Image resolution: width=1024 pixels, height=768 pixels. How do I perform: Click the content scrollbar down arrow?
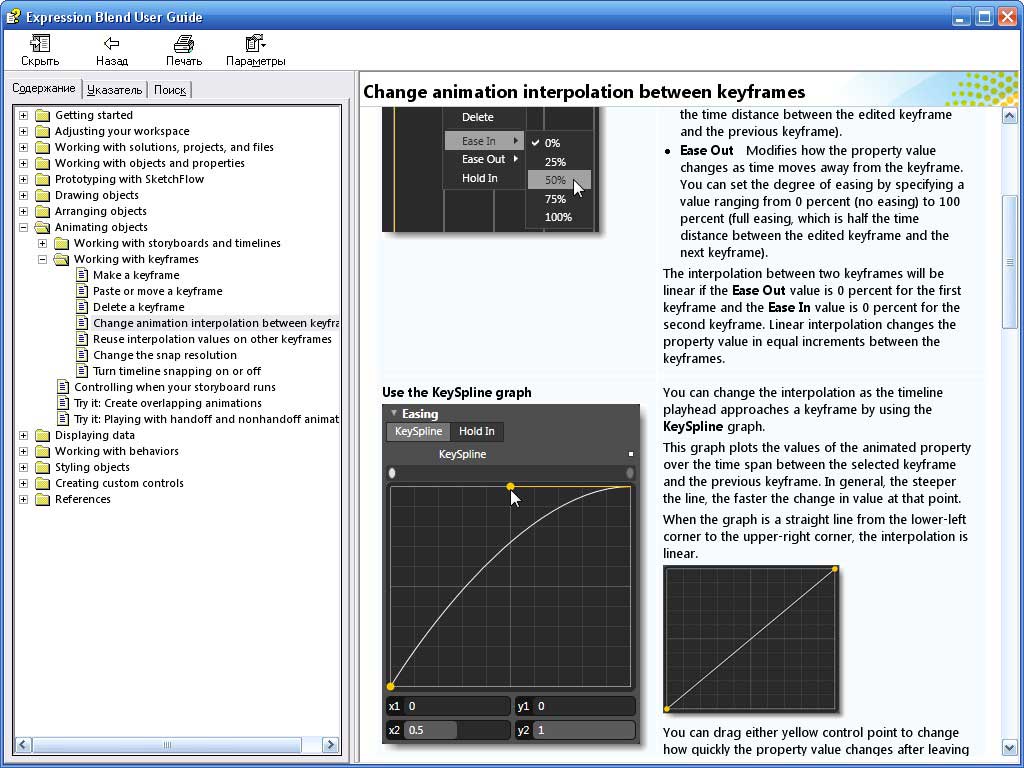(x=1010, y=747)
